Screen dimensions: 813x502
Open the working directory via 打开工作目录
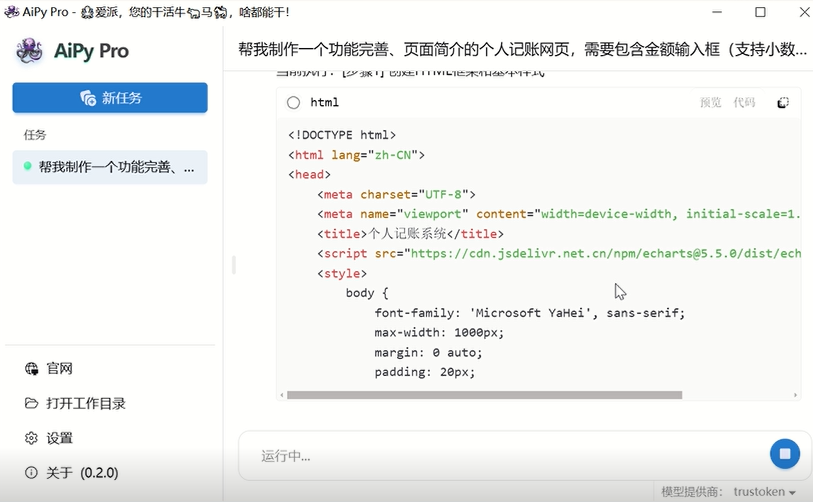[x=75, y=403]
